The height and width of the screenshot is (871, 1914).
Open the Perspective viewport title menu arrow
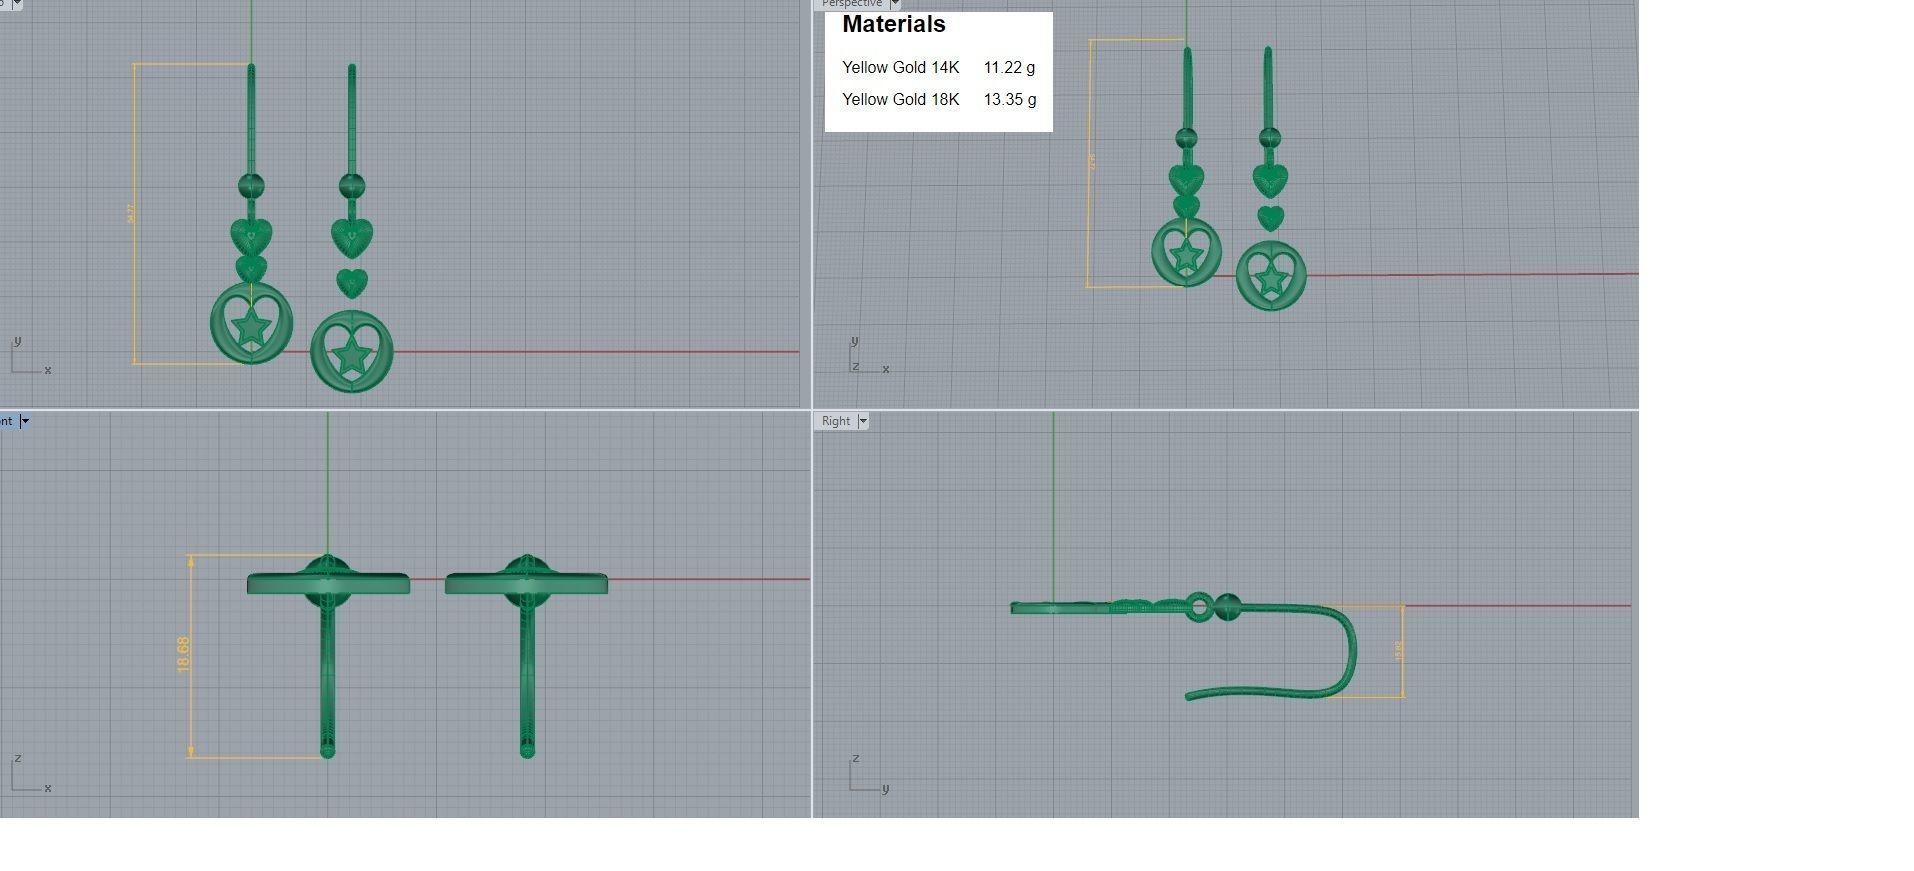tap(895, 4)
